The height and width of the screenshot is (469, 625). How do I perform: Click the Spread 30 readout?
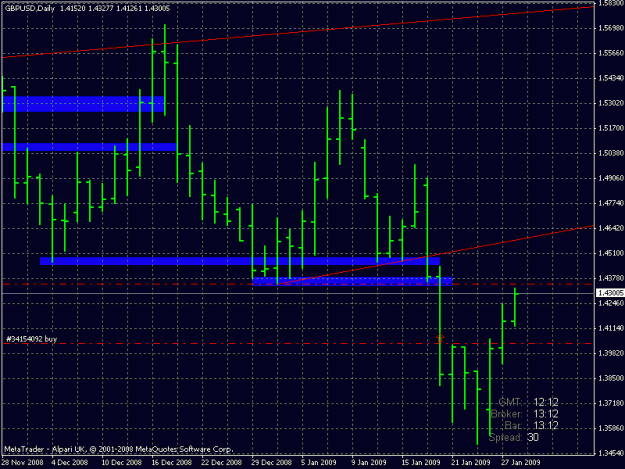514,438
